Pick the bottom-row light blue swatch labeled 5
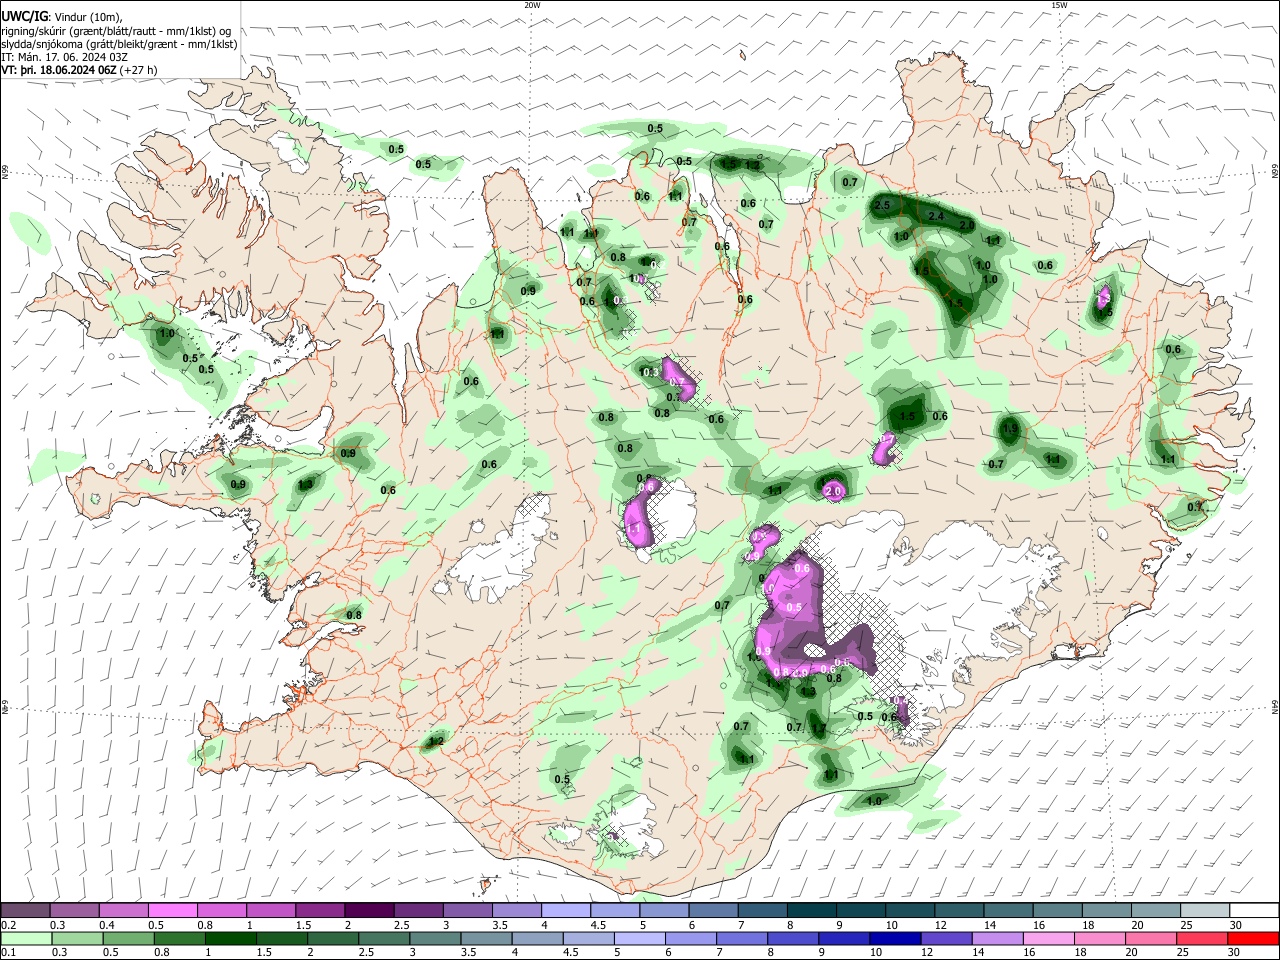Viewport: 1280px width, 960px height. point(640,938)
